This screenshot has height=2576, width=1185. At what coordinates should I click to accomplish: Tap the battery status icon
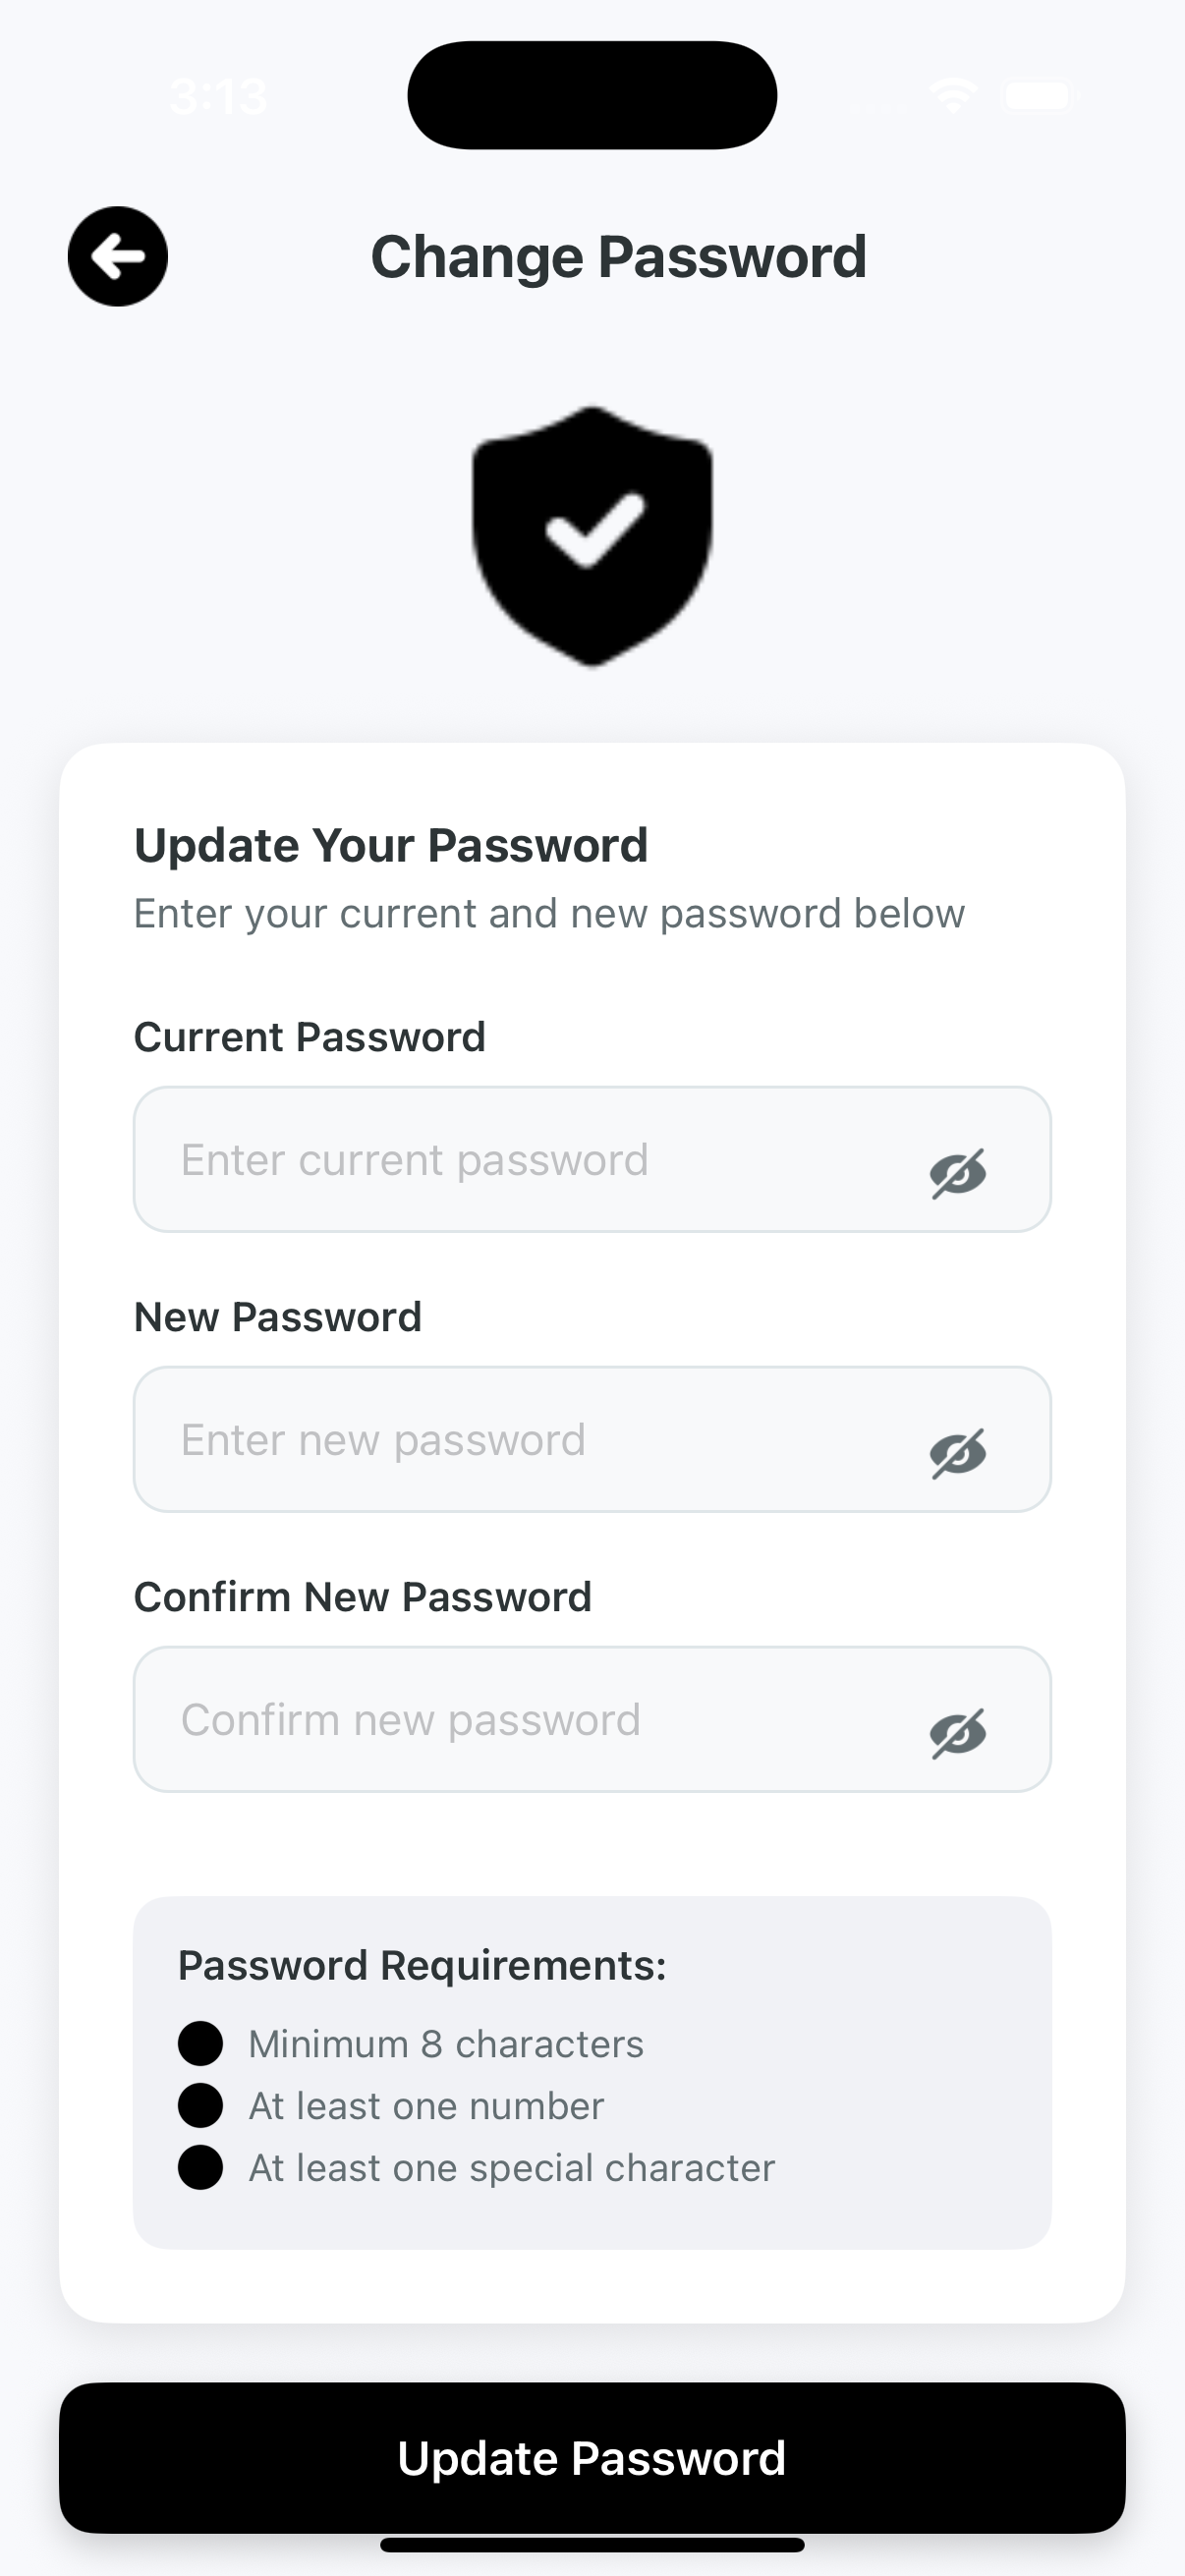(x=1040, y=96)
